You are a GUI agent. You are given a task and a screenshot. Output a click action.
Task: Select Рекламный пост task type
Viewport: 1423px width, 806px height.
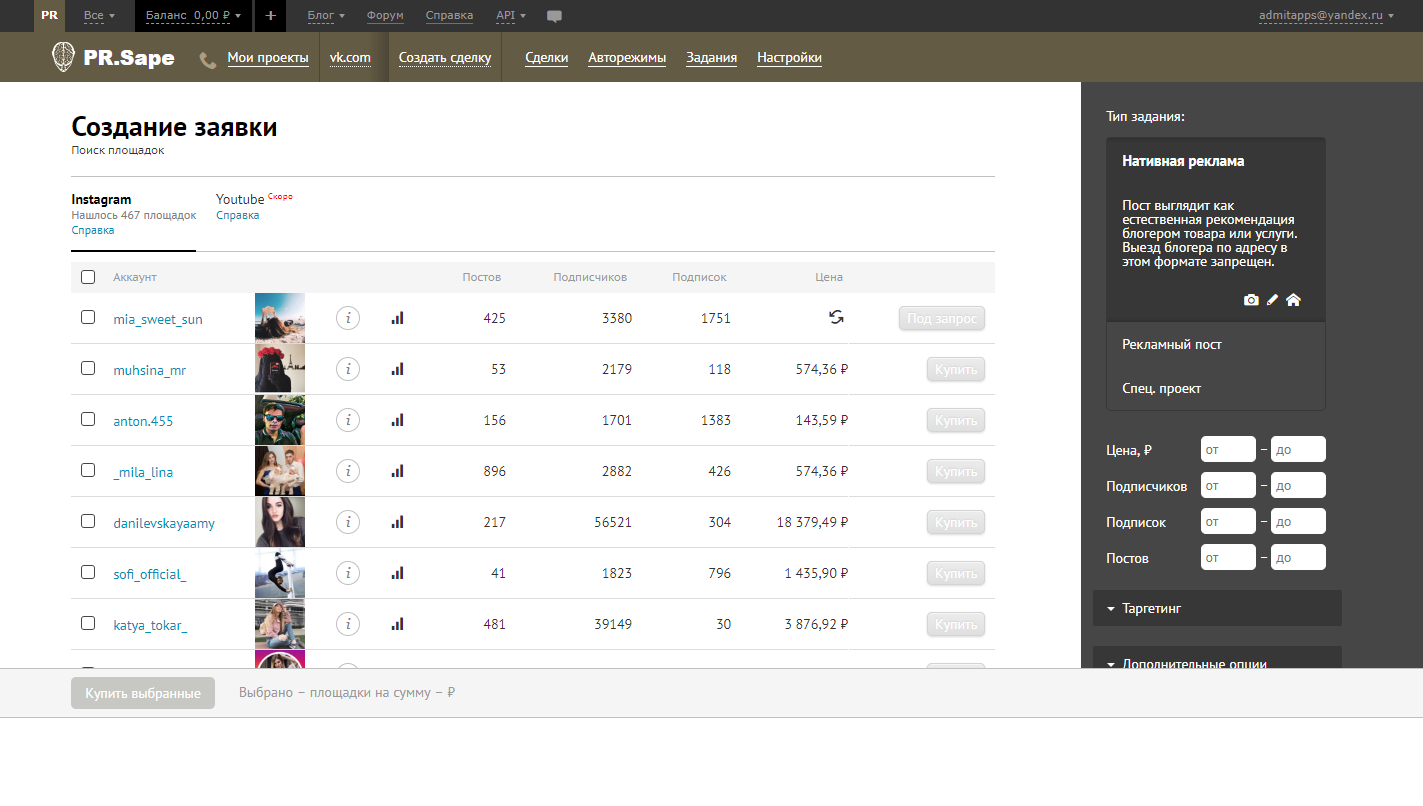point(1172,344)
